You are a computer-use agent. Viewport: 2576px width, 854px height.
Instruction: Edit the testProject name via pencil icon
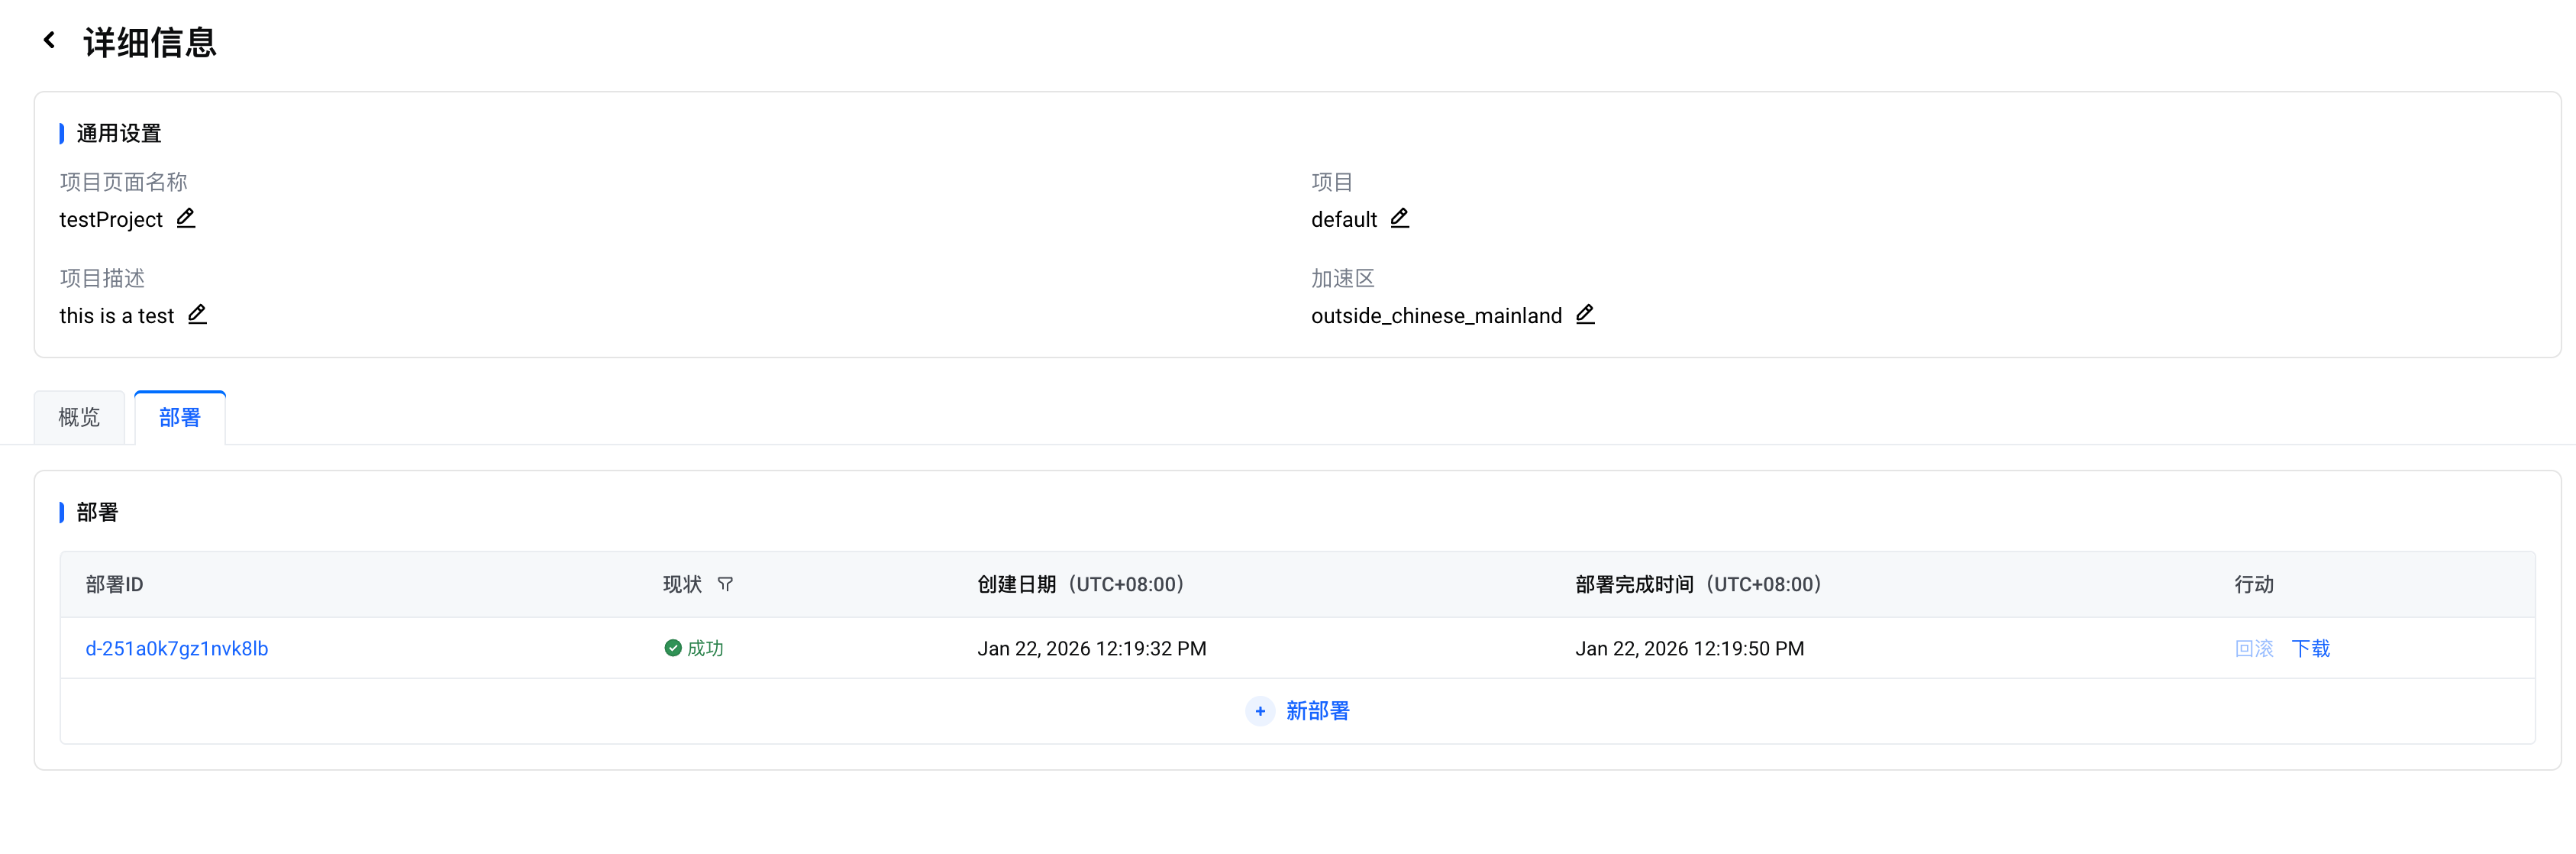pos(186,218)
